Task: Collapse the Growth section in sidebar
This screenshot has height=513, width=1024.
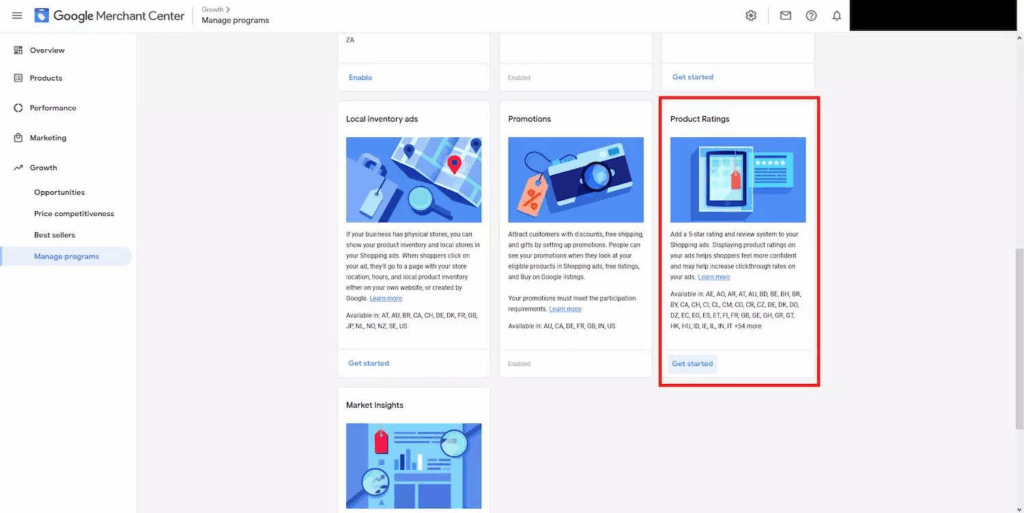Action: 43,168
